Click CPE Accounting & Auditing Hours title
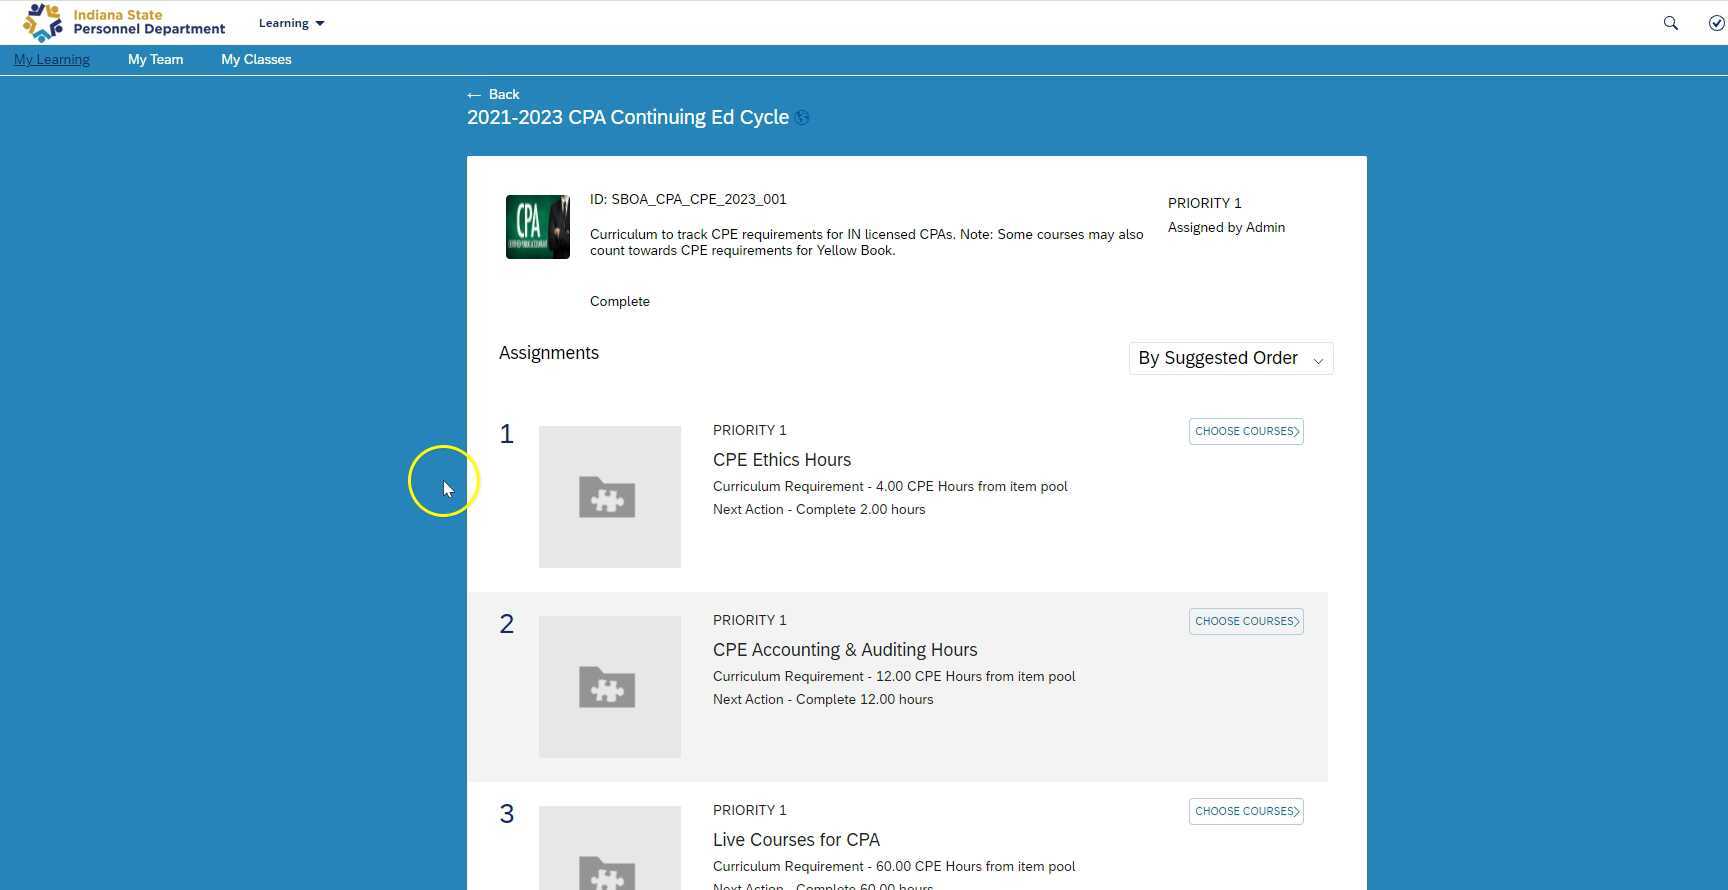The width and height of the screenshot is (1728, 890). pyautogui.click(x=844, y=650)
